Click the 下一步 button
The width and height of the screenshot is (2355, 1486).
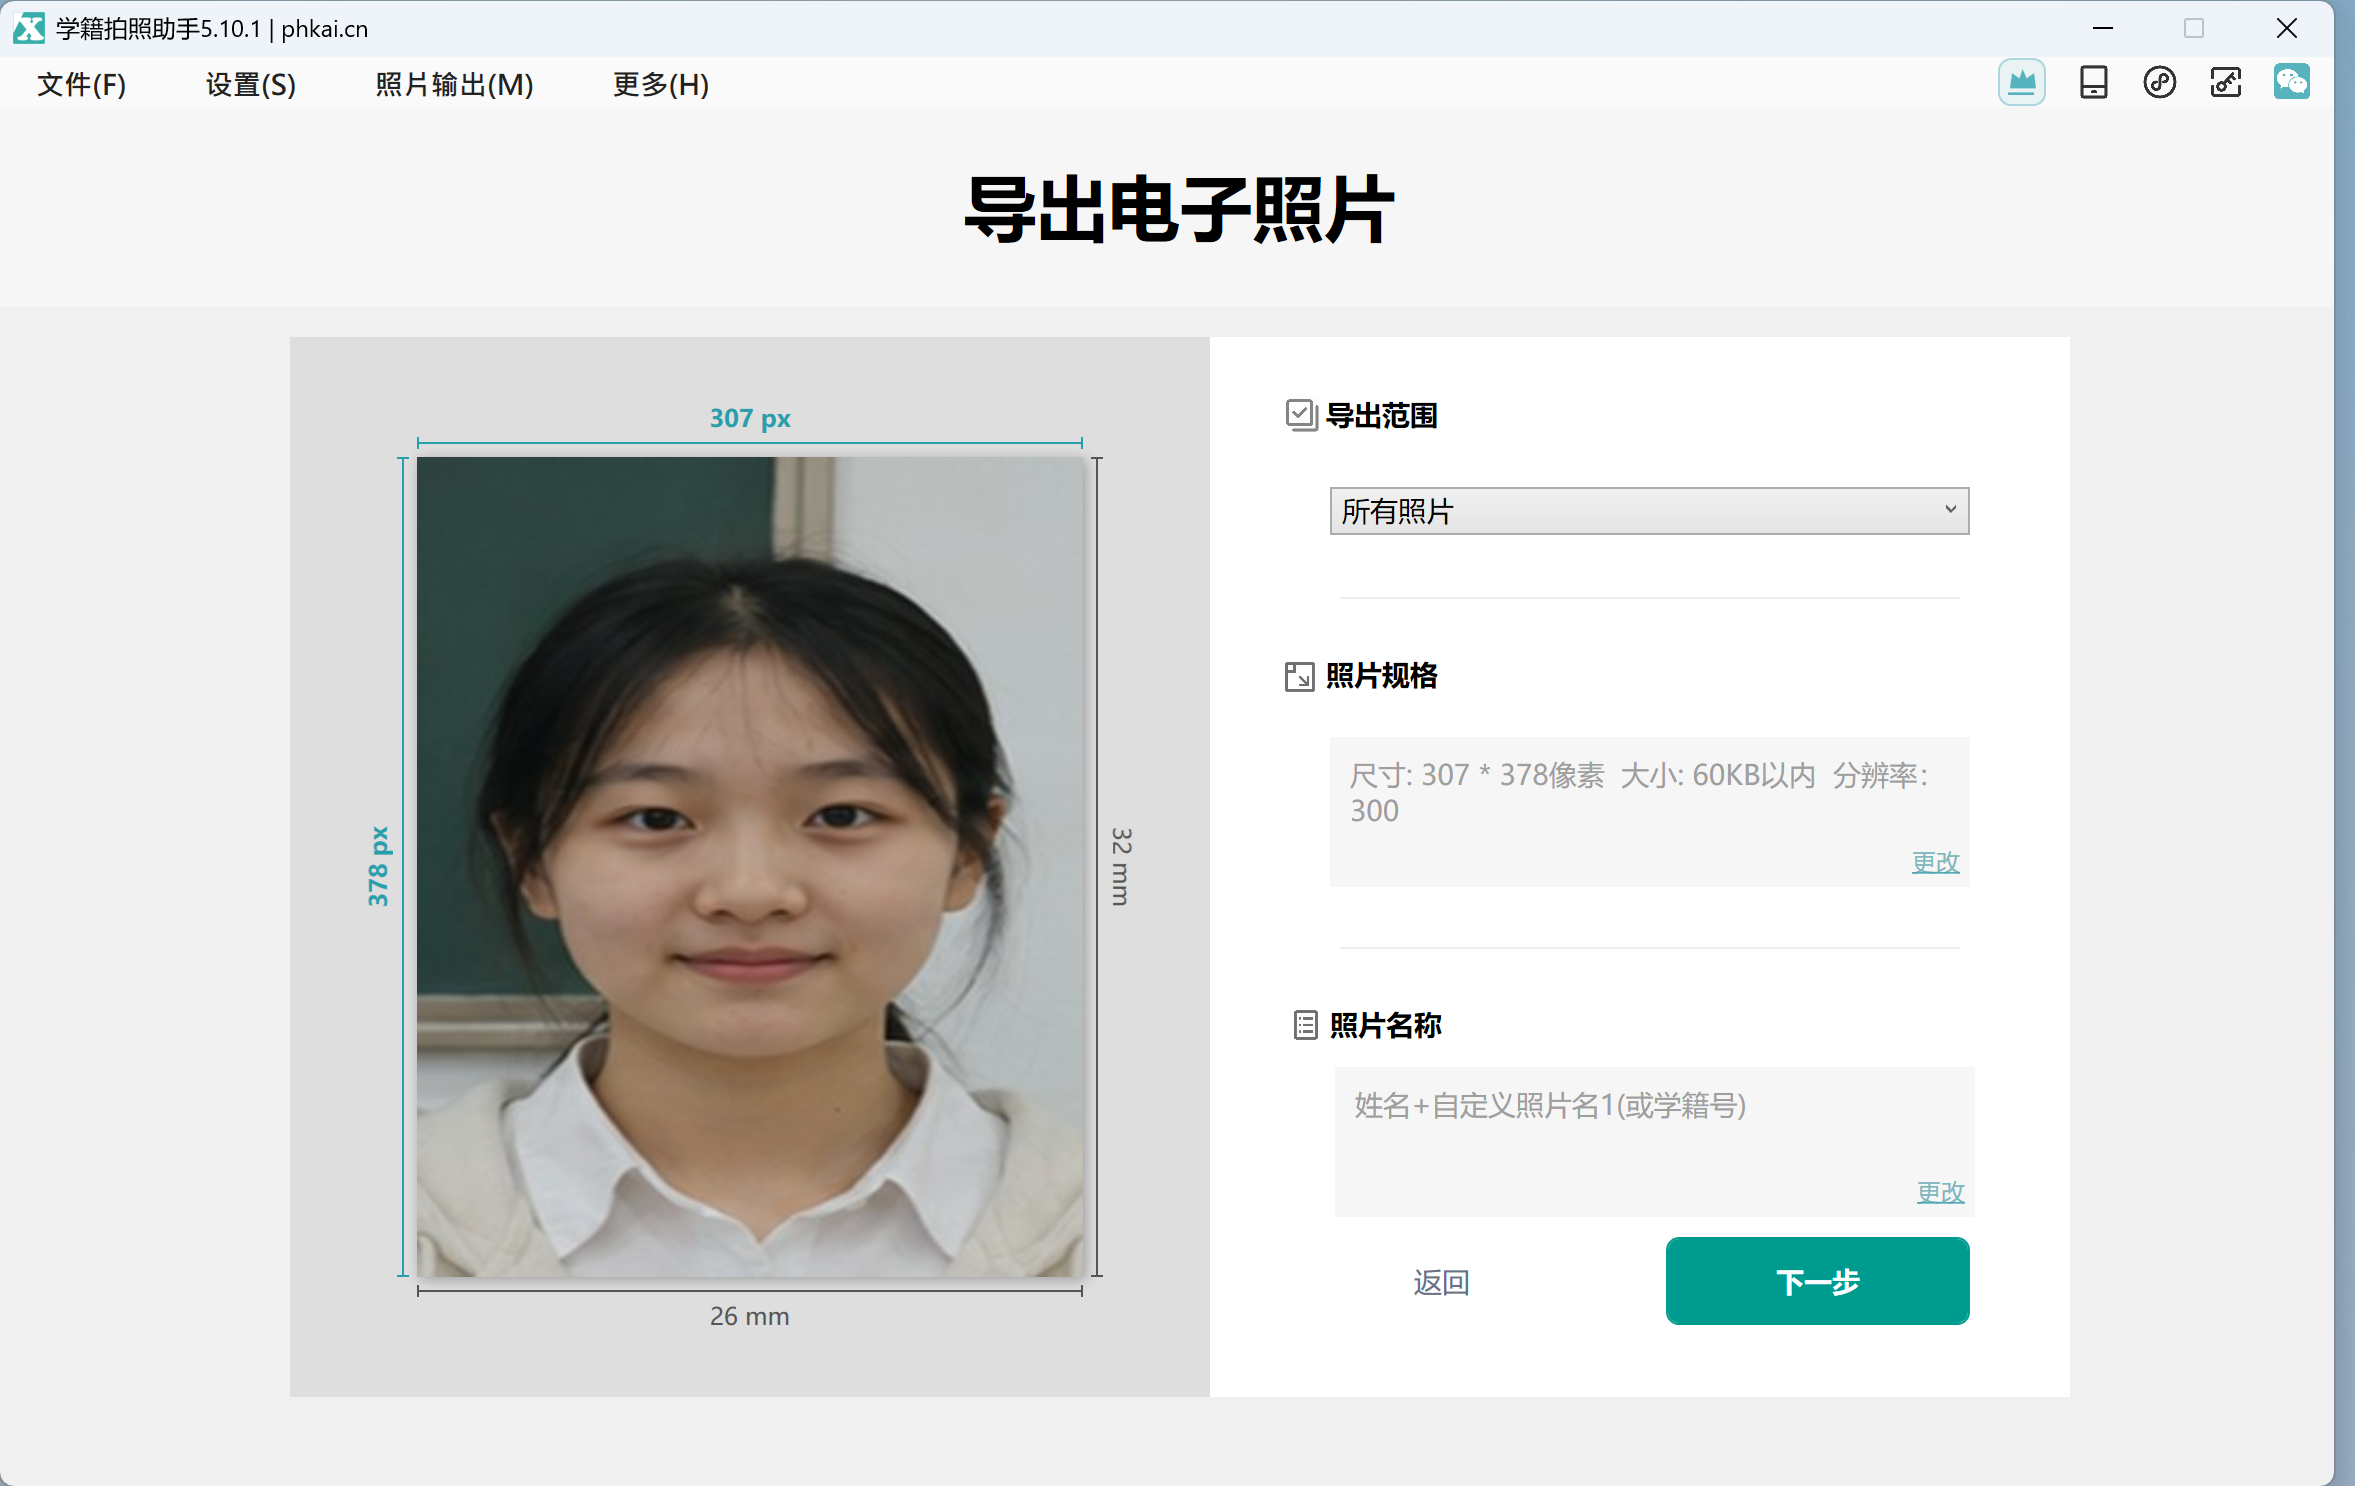pyautogui.click(x=1817, y=1281)
